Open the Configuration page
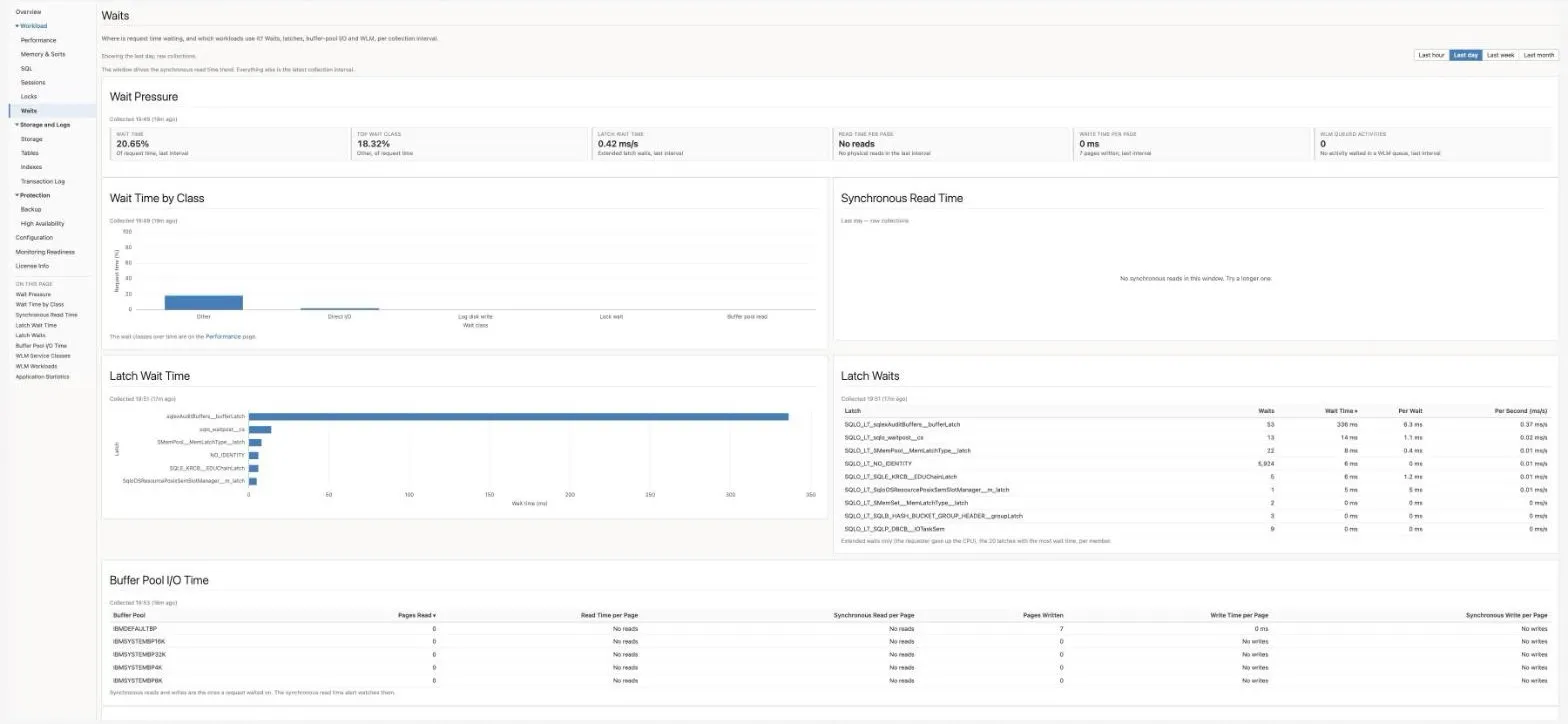 [x=34, y=238]
